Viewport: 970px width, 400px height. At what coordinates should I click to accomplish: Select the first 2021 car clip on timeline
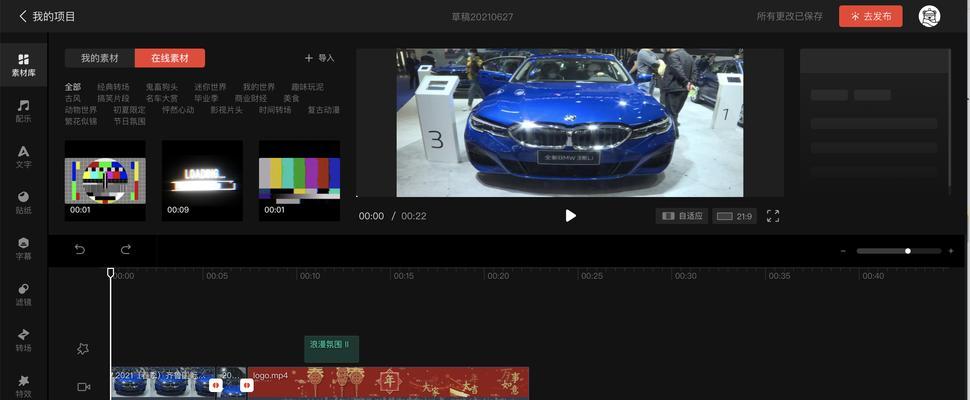163,383
